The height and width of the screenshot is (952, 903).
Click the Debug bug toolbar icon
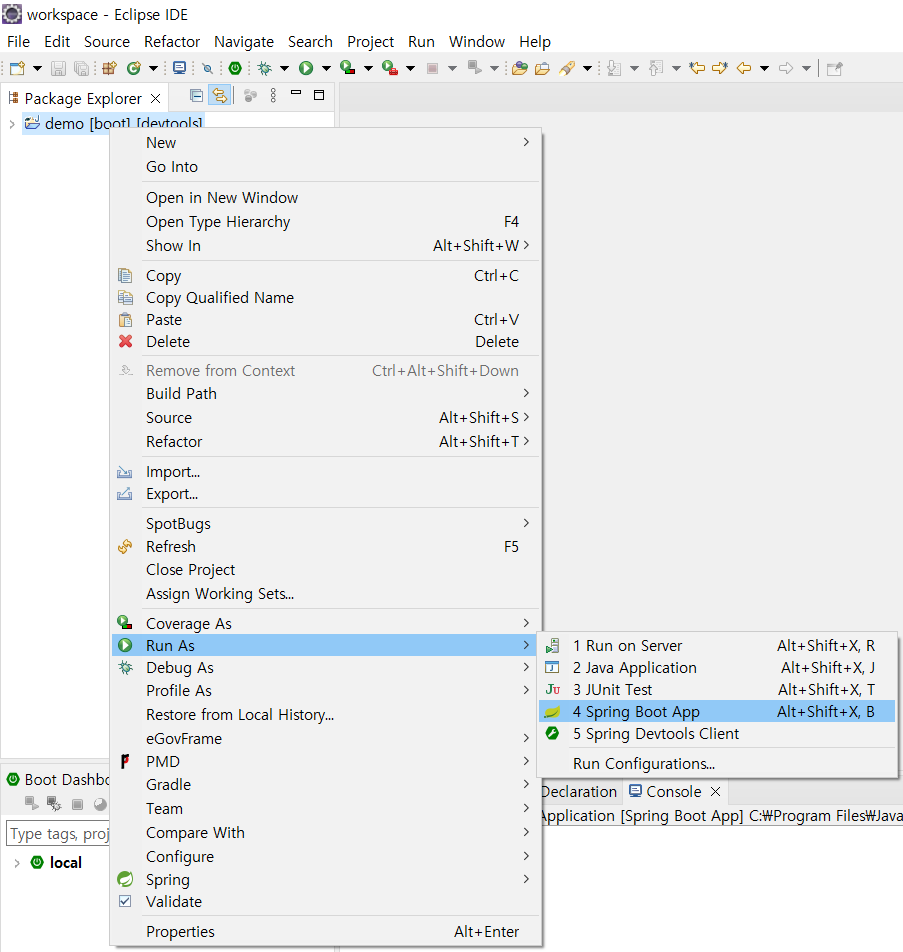point(265,68)
